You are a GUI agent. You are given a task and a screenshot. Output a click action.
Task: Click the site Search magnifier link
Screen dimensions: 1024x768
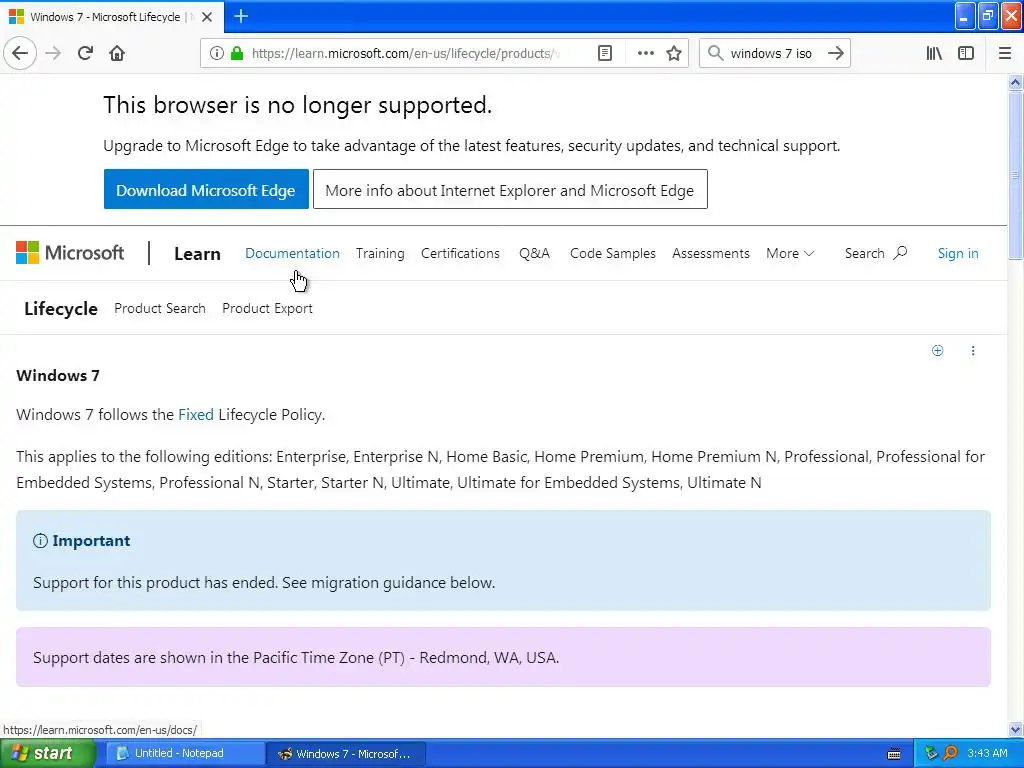pos(876,253)
